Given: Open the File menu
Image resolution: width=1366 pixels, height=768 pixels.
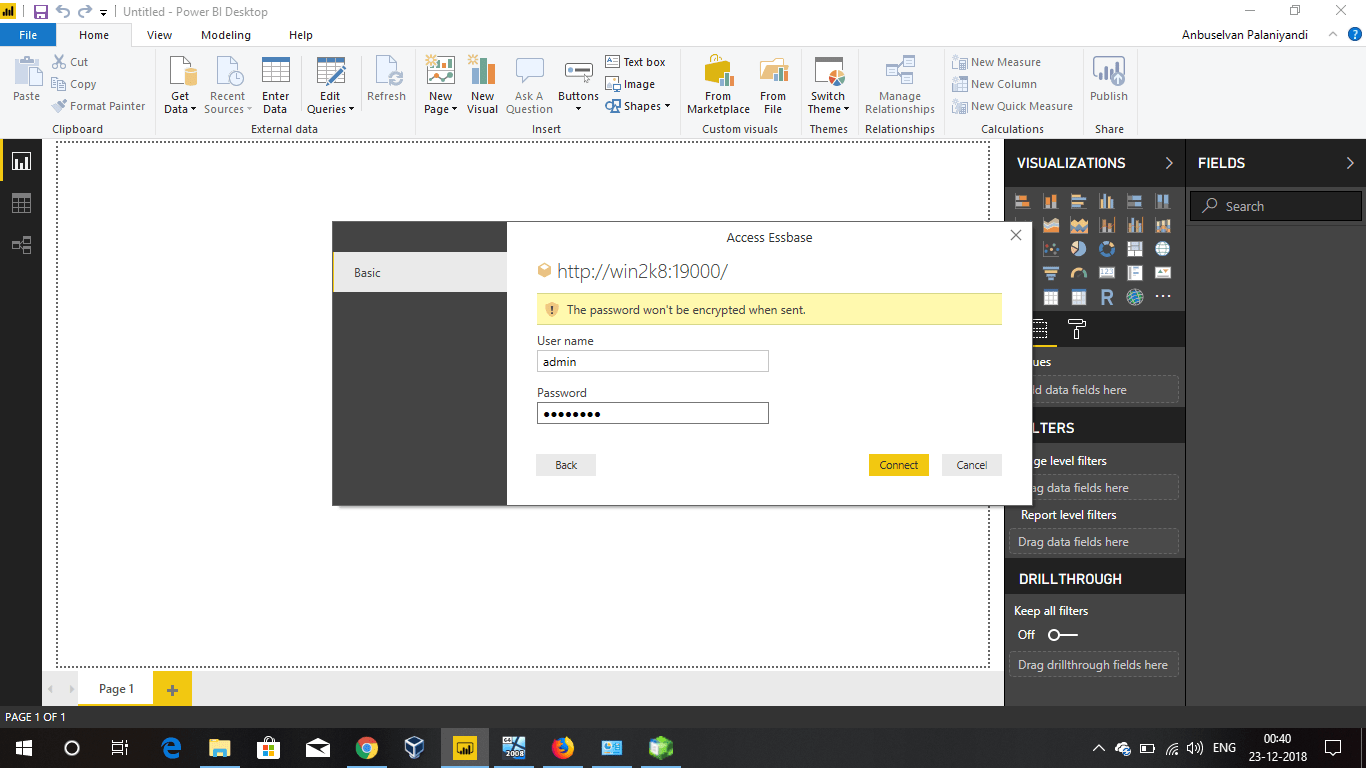Looking at the screenshot, I should tap(28, 35).
